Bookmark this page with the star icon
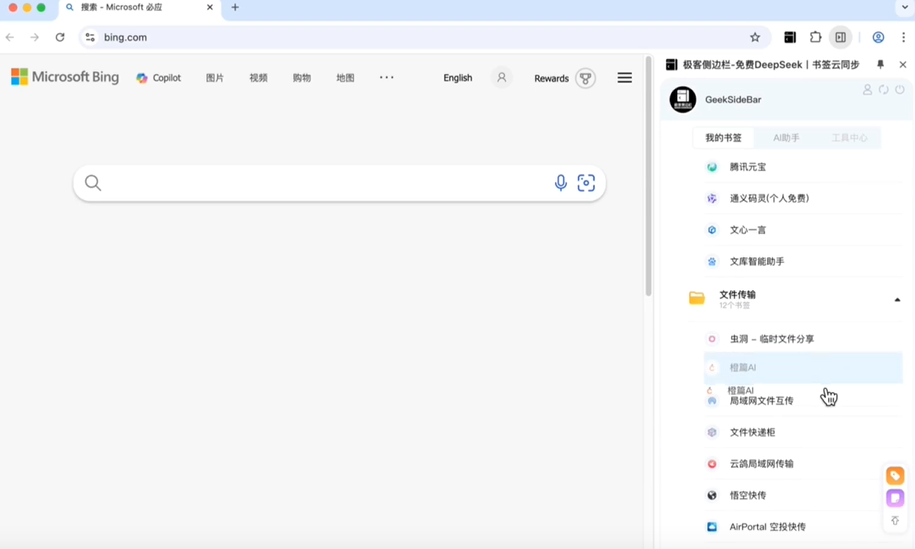Viewport: 915px width, 549px height. [755, 37]
